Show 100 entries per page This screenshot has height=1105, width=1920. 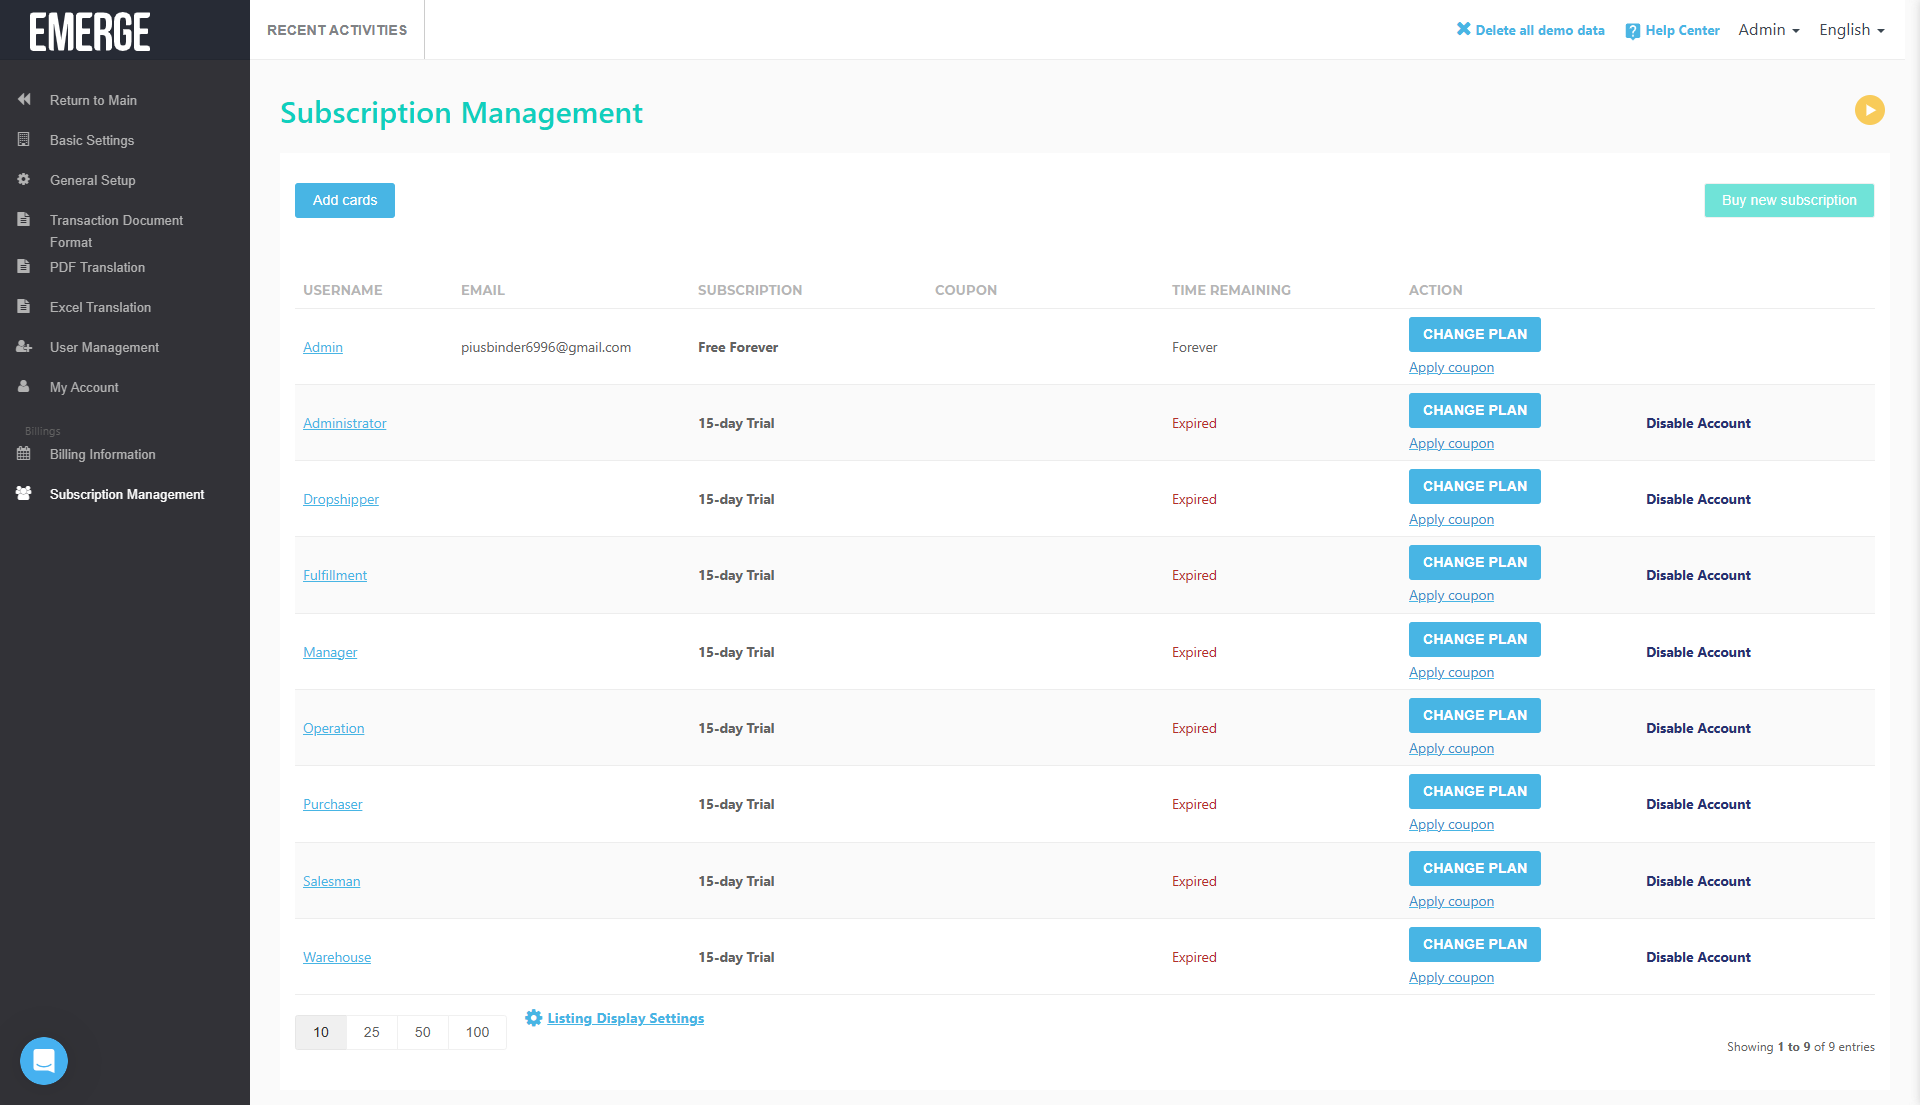click(x=477, y=1032)
